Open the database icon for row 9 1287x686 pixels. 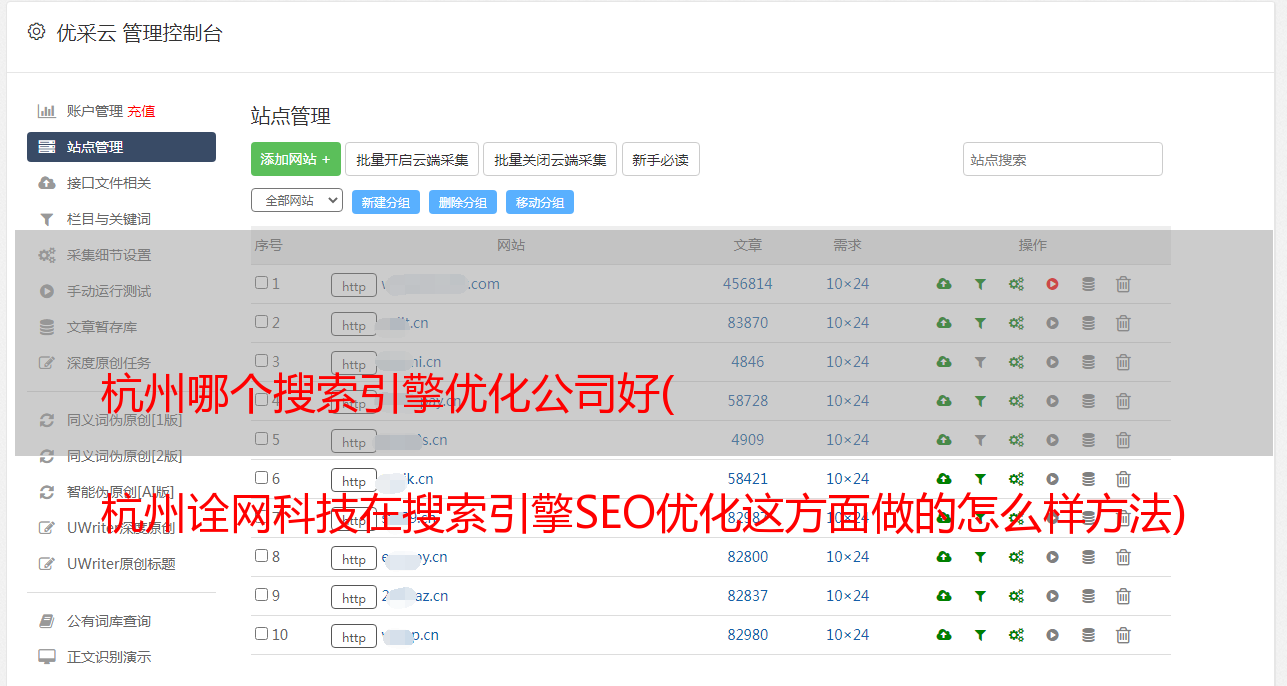click(x=1088, y=596)
